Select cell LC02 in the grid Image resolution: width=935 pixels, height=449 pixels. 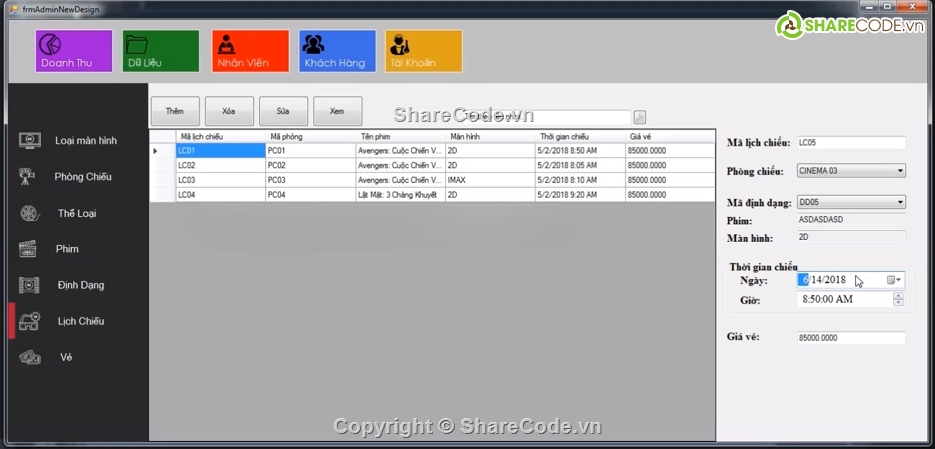click(221, 165)
